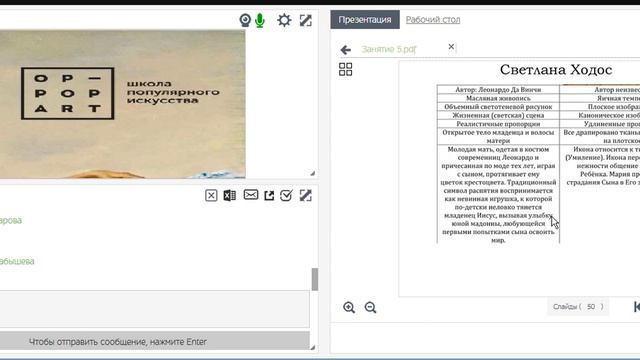Expand the video panel to fullscreen
640x360 pixels.
pyautogui.click(x=306, y=20)
